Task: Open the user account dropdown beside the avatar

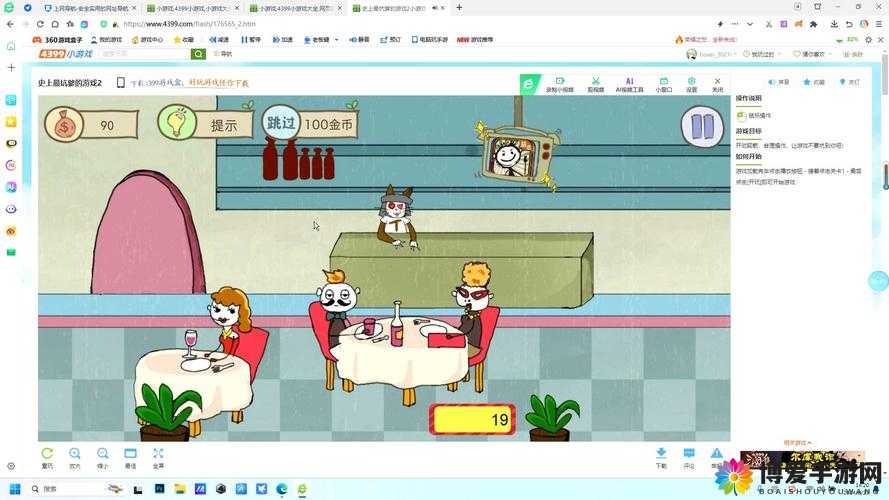Action: point(735,54)
